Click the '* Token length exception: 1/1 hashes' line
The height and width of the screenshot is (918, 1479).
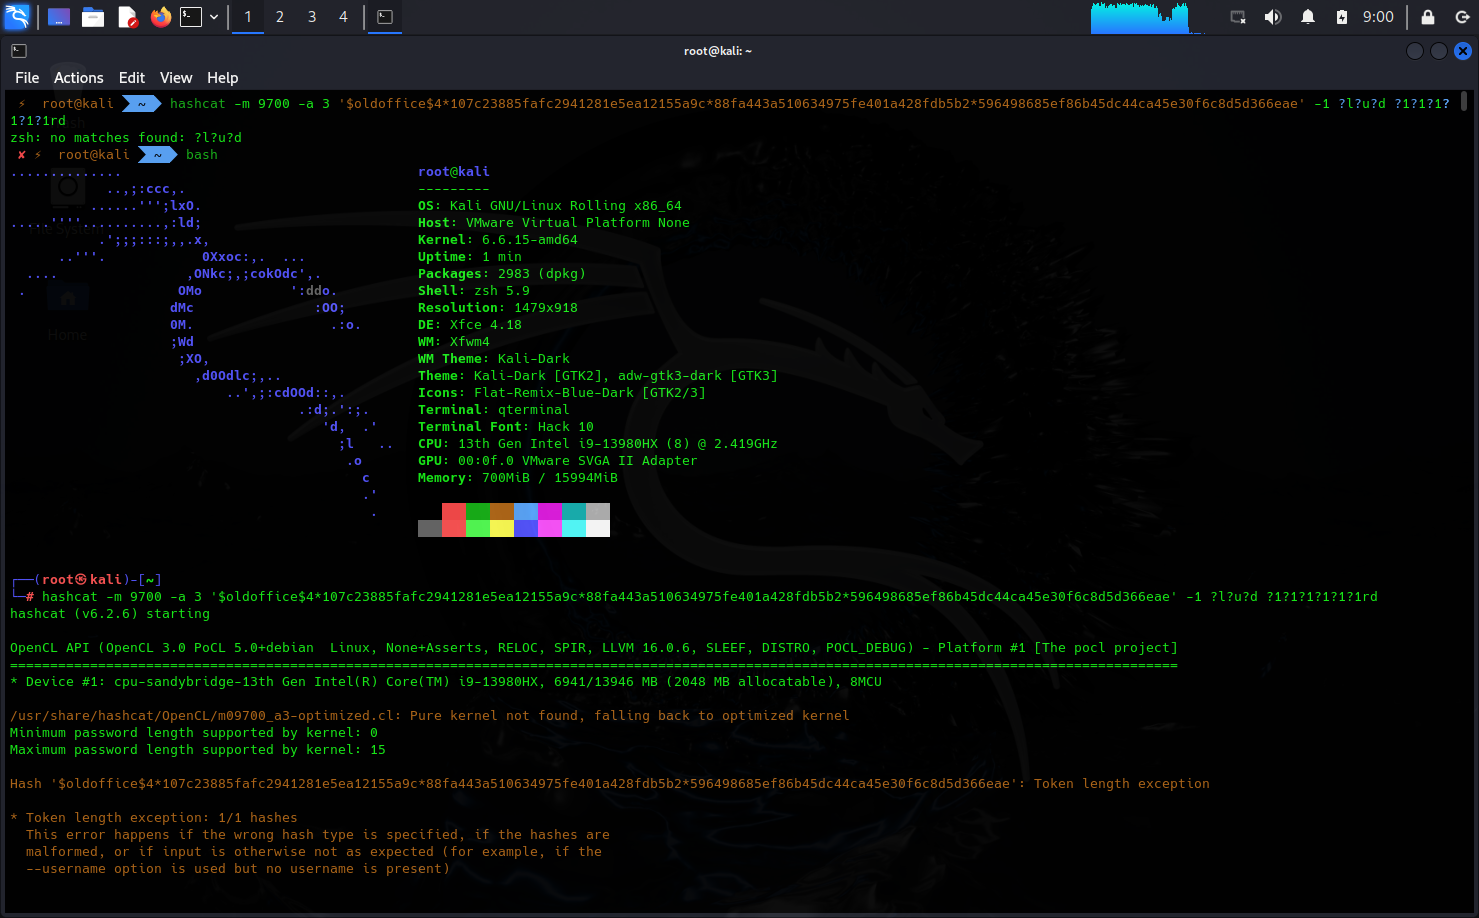[x=154, y=818]
